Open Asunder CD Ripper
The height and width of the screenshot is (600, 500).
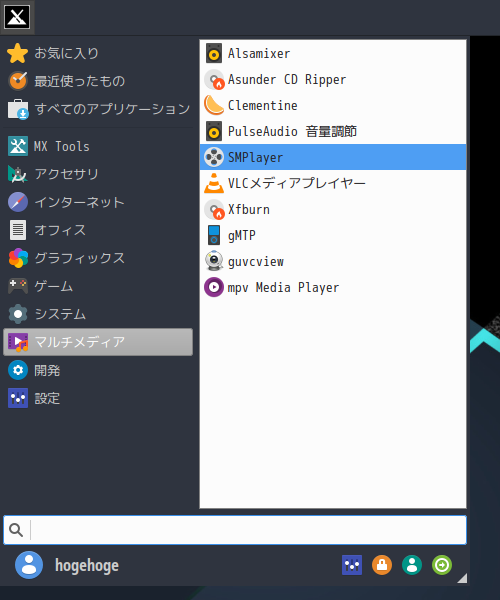tap(333, 79)
